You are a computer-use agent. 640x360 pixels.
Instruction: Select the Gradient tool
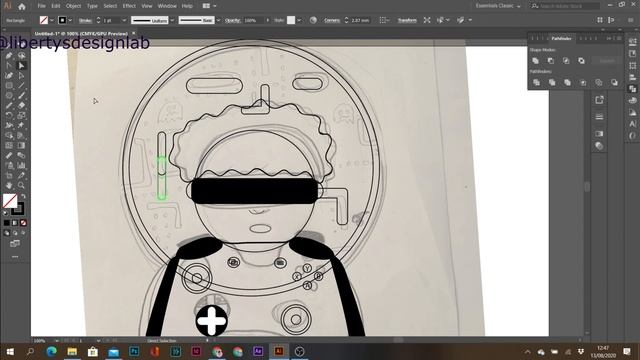point(21,145)
